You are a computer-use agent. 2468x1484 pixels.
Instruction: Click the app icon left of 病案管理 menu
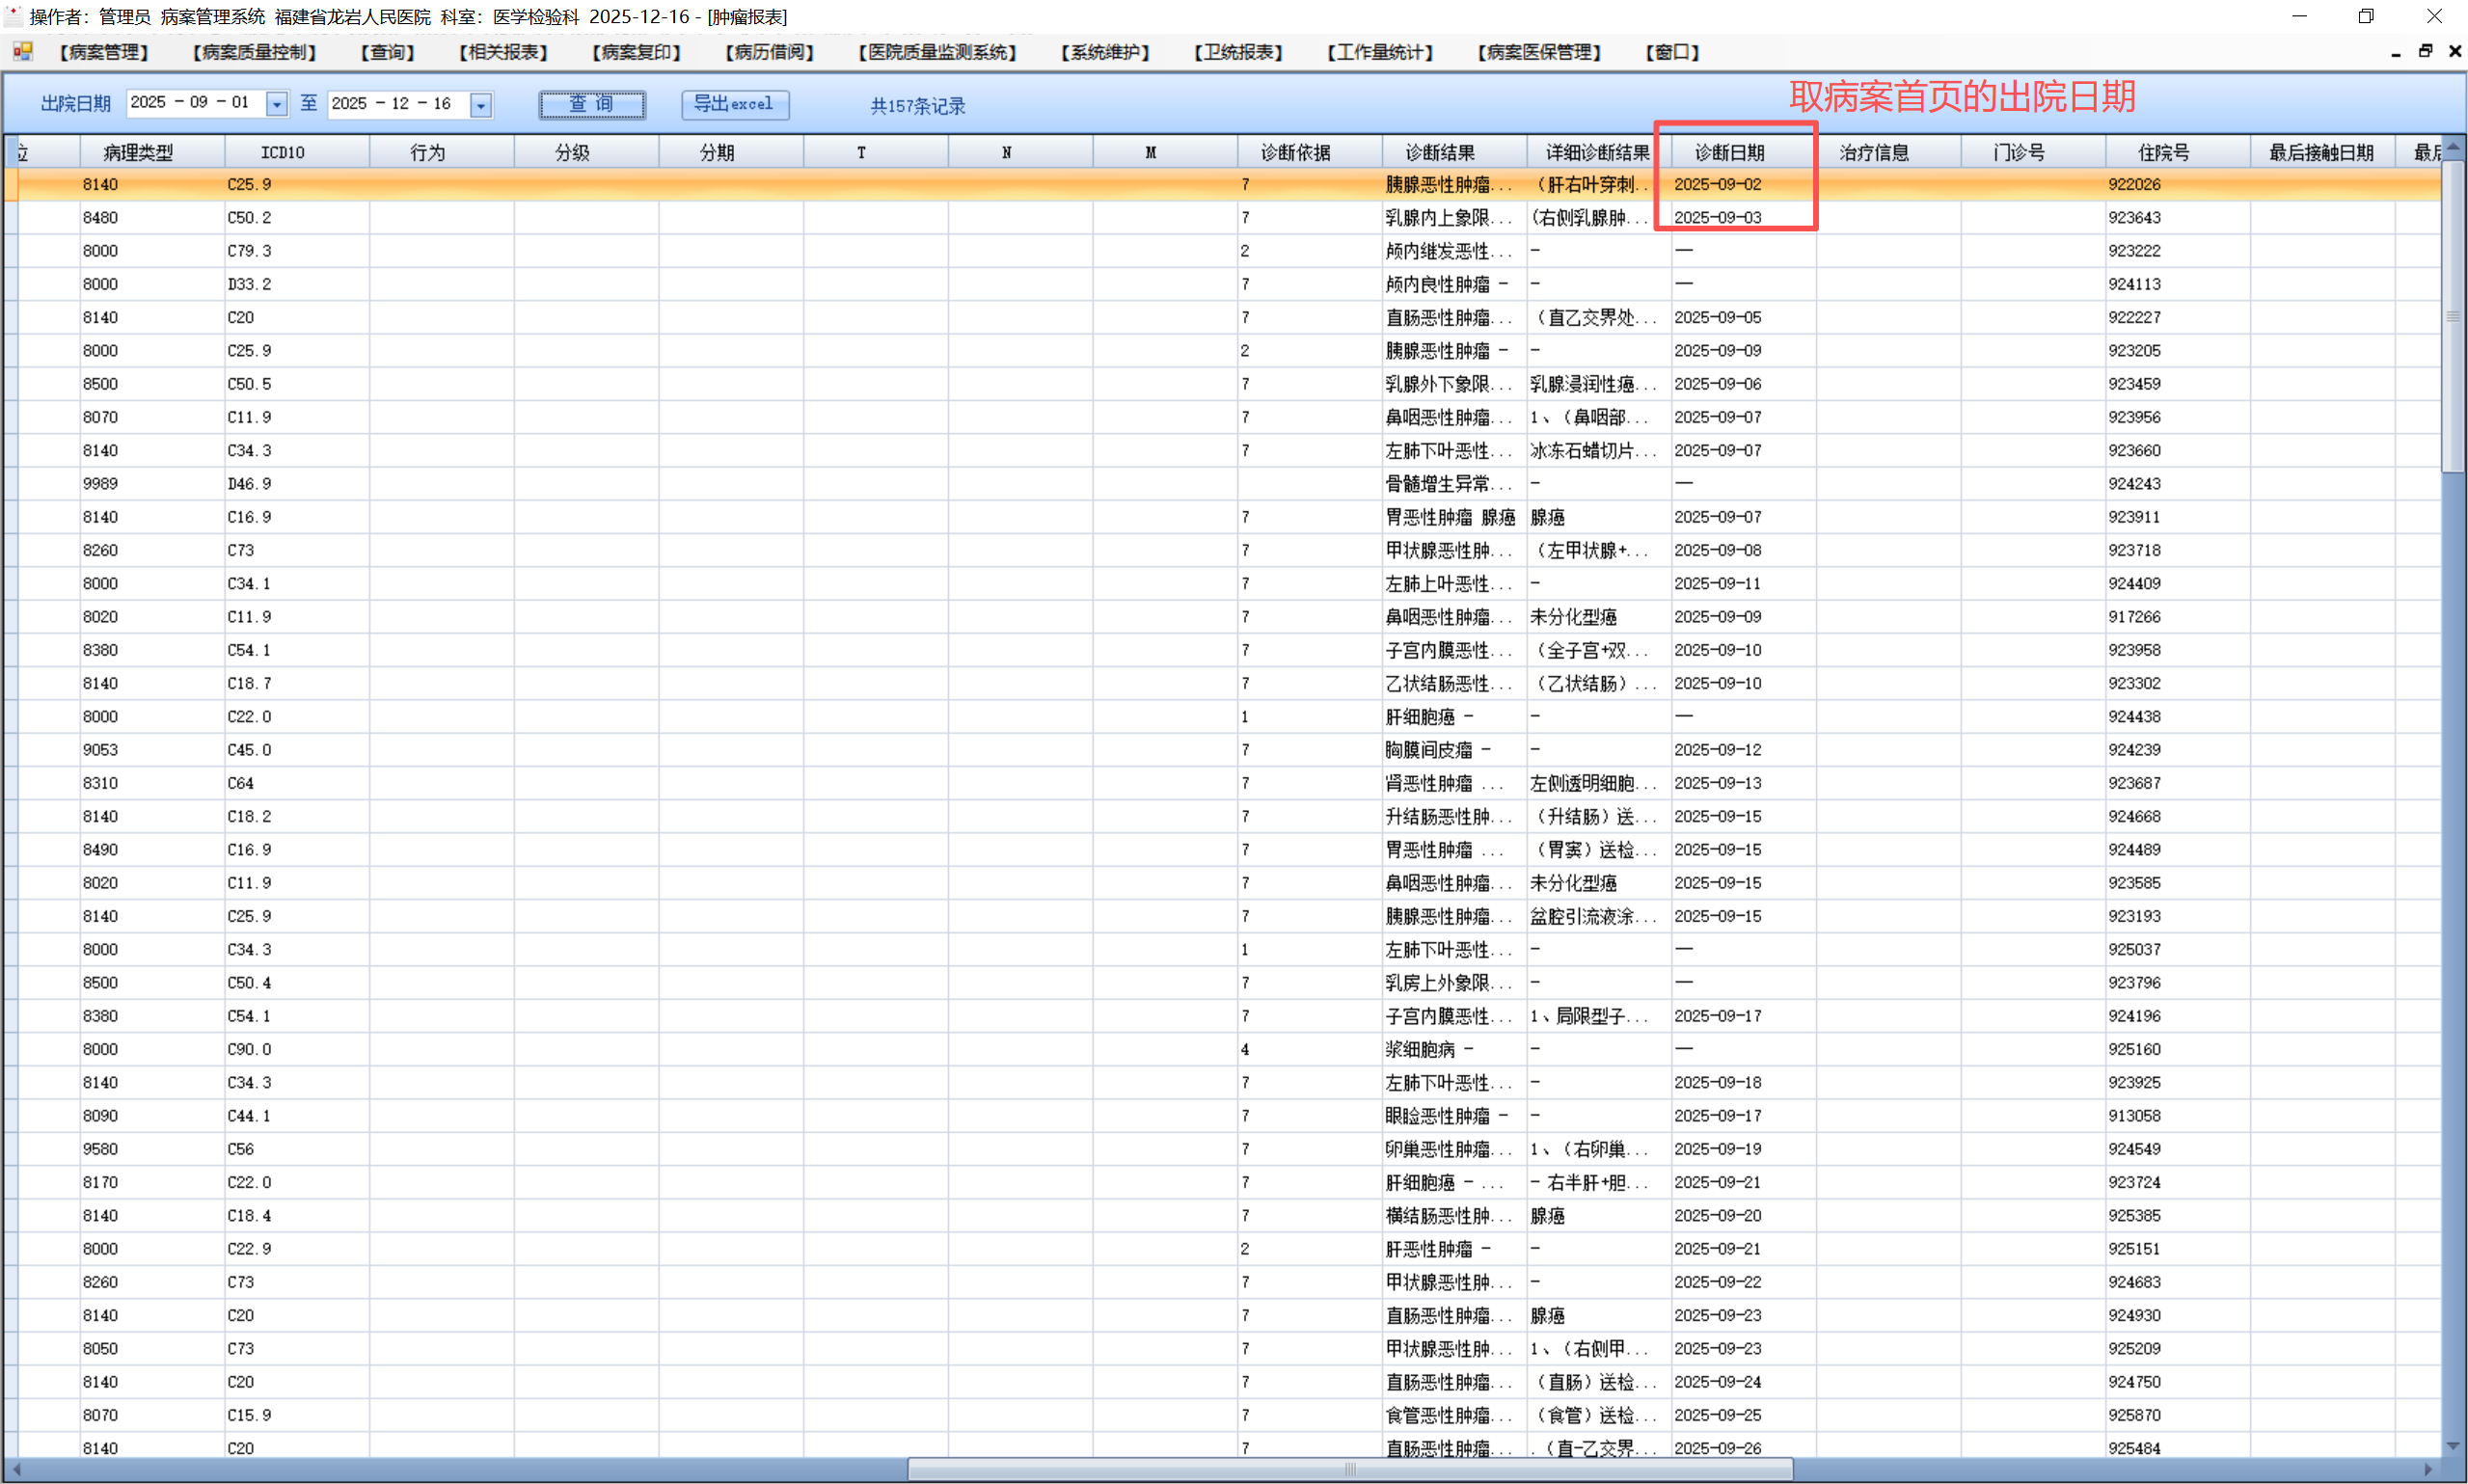(x=22, y=51)
